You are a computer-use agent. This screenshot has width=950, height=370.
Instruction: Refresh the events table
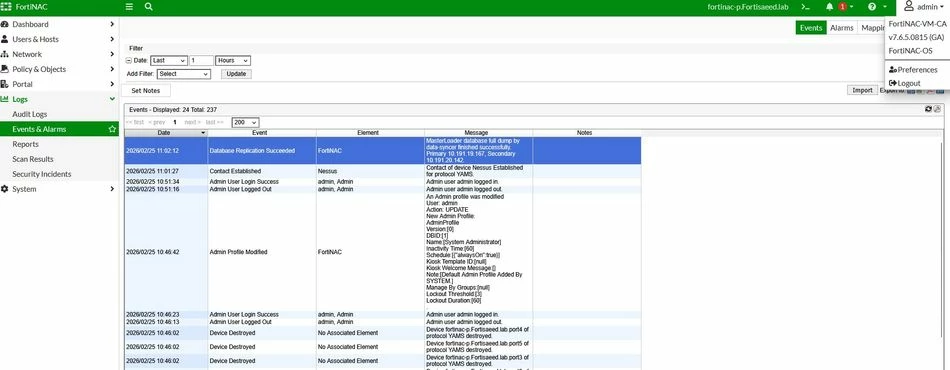click(x=929, y=109)
